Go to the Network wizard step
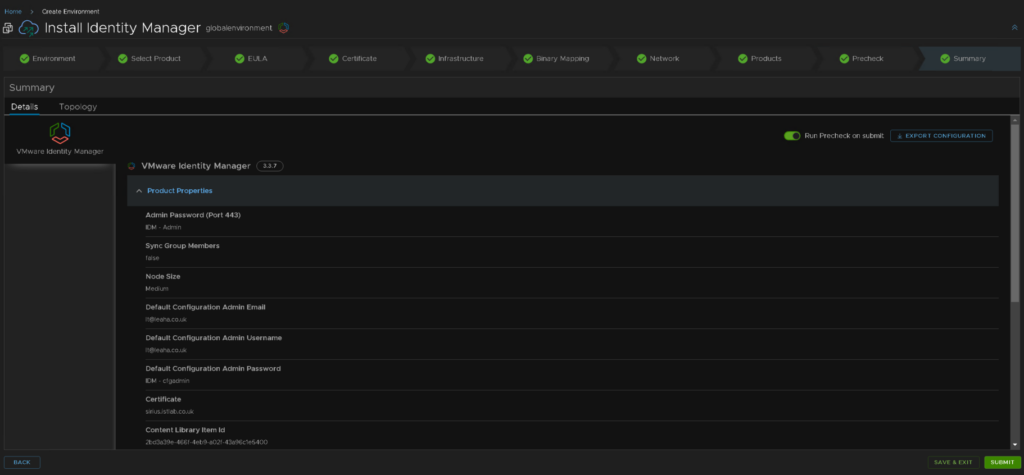Image resolution: width=1024 pixels, height=475 pixels. click(x=664, y=59)
